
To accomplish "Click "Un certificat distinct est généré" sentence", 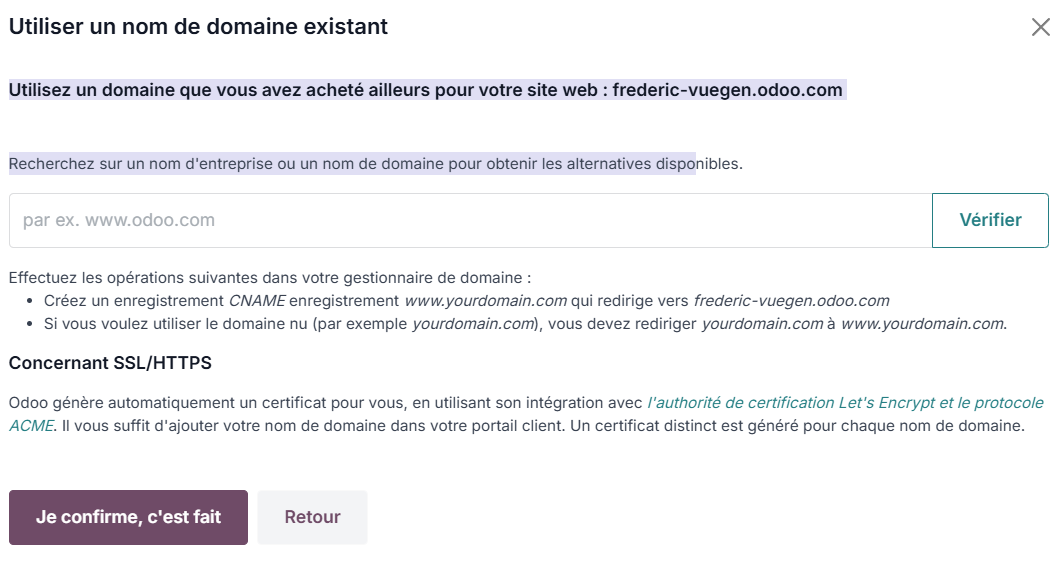I will [700, 426].
